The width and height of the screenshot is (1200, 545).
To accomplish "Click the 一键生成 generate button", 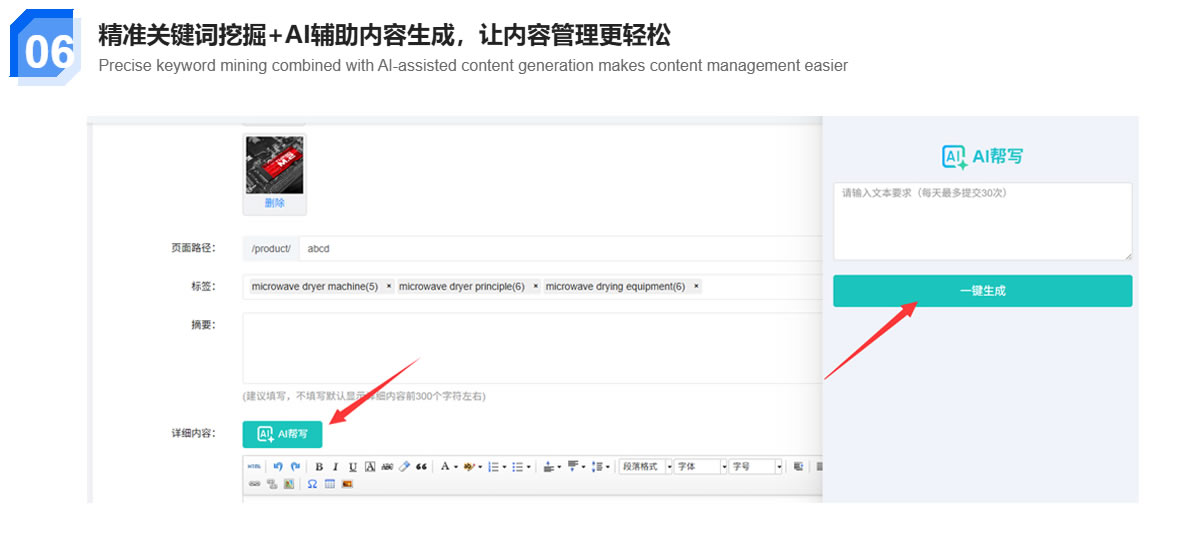I will [x=982, y=291].
